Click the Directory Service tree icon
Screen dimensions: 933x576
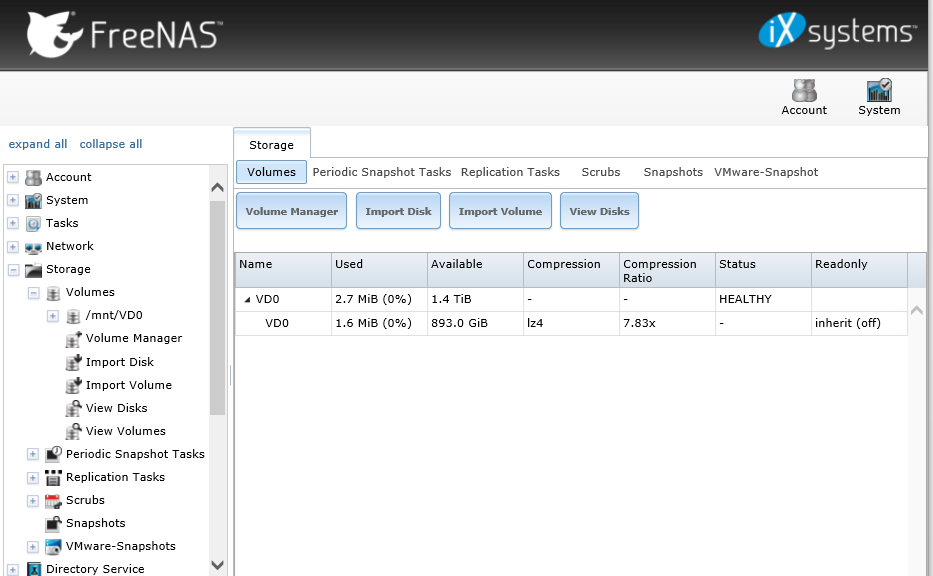coord(33,569)
